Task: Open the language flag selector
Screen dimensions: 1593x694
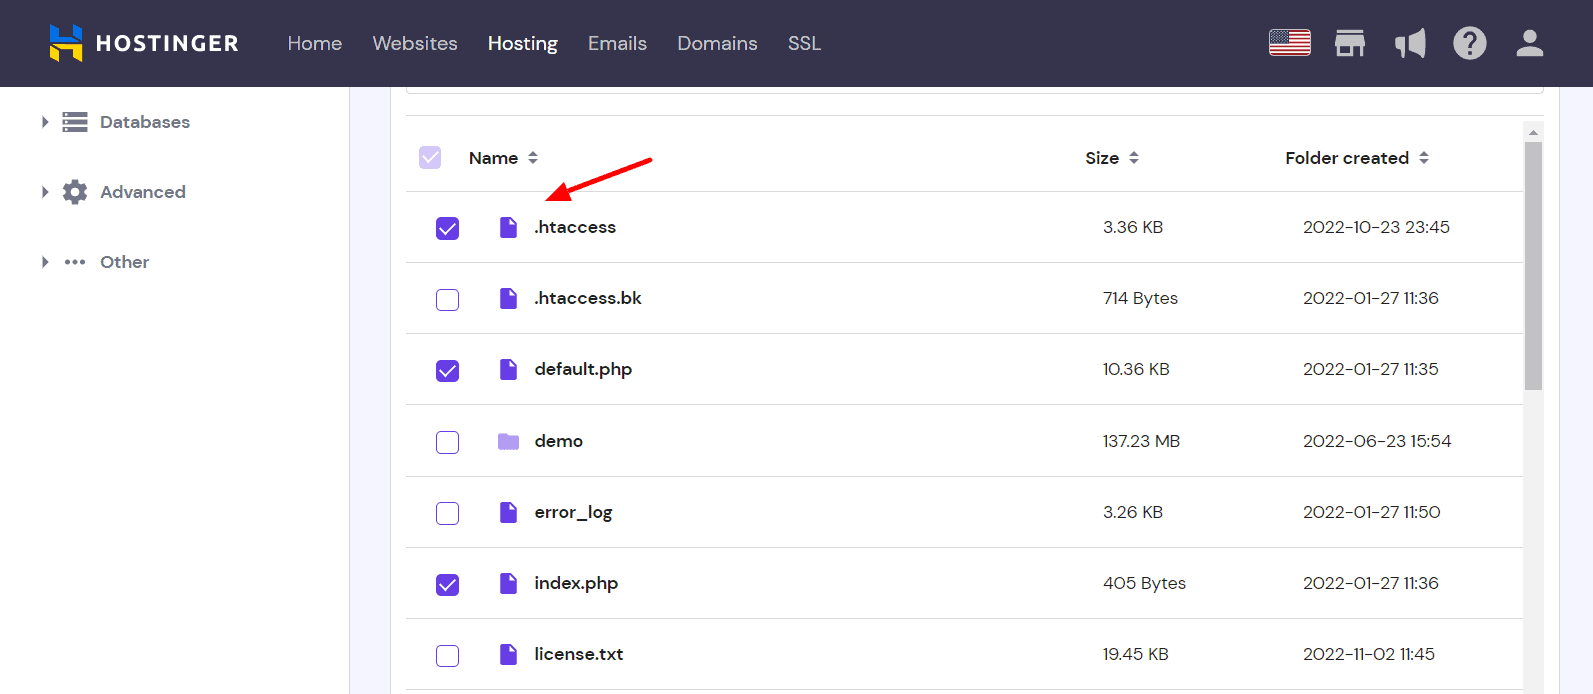Action: [1289, 43]
